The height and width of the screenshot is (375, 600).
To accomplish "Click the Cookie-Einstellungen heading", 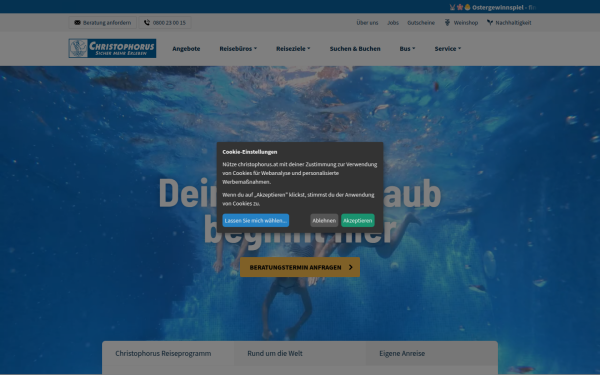I will pos(249,152).
